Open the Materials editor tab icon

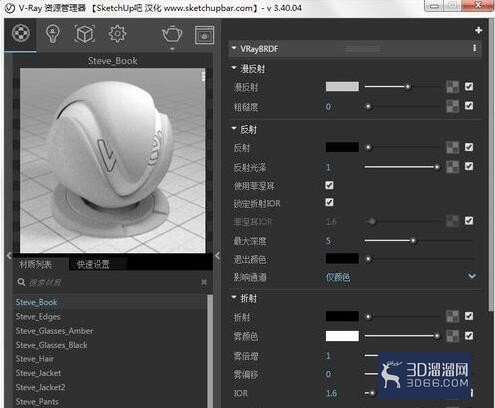pyautogui.click(x=21, y=33)
